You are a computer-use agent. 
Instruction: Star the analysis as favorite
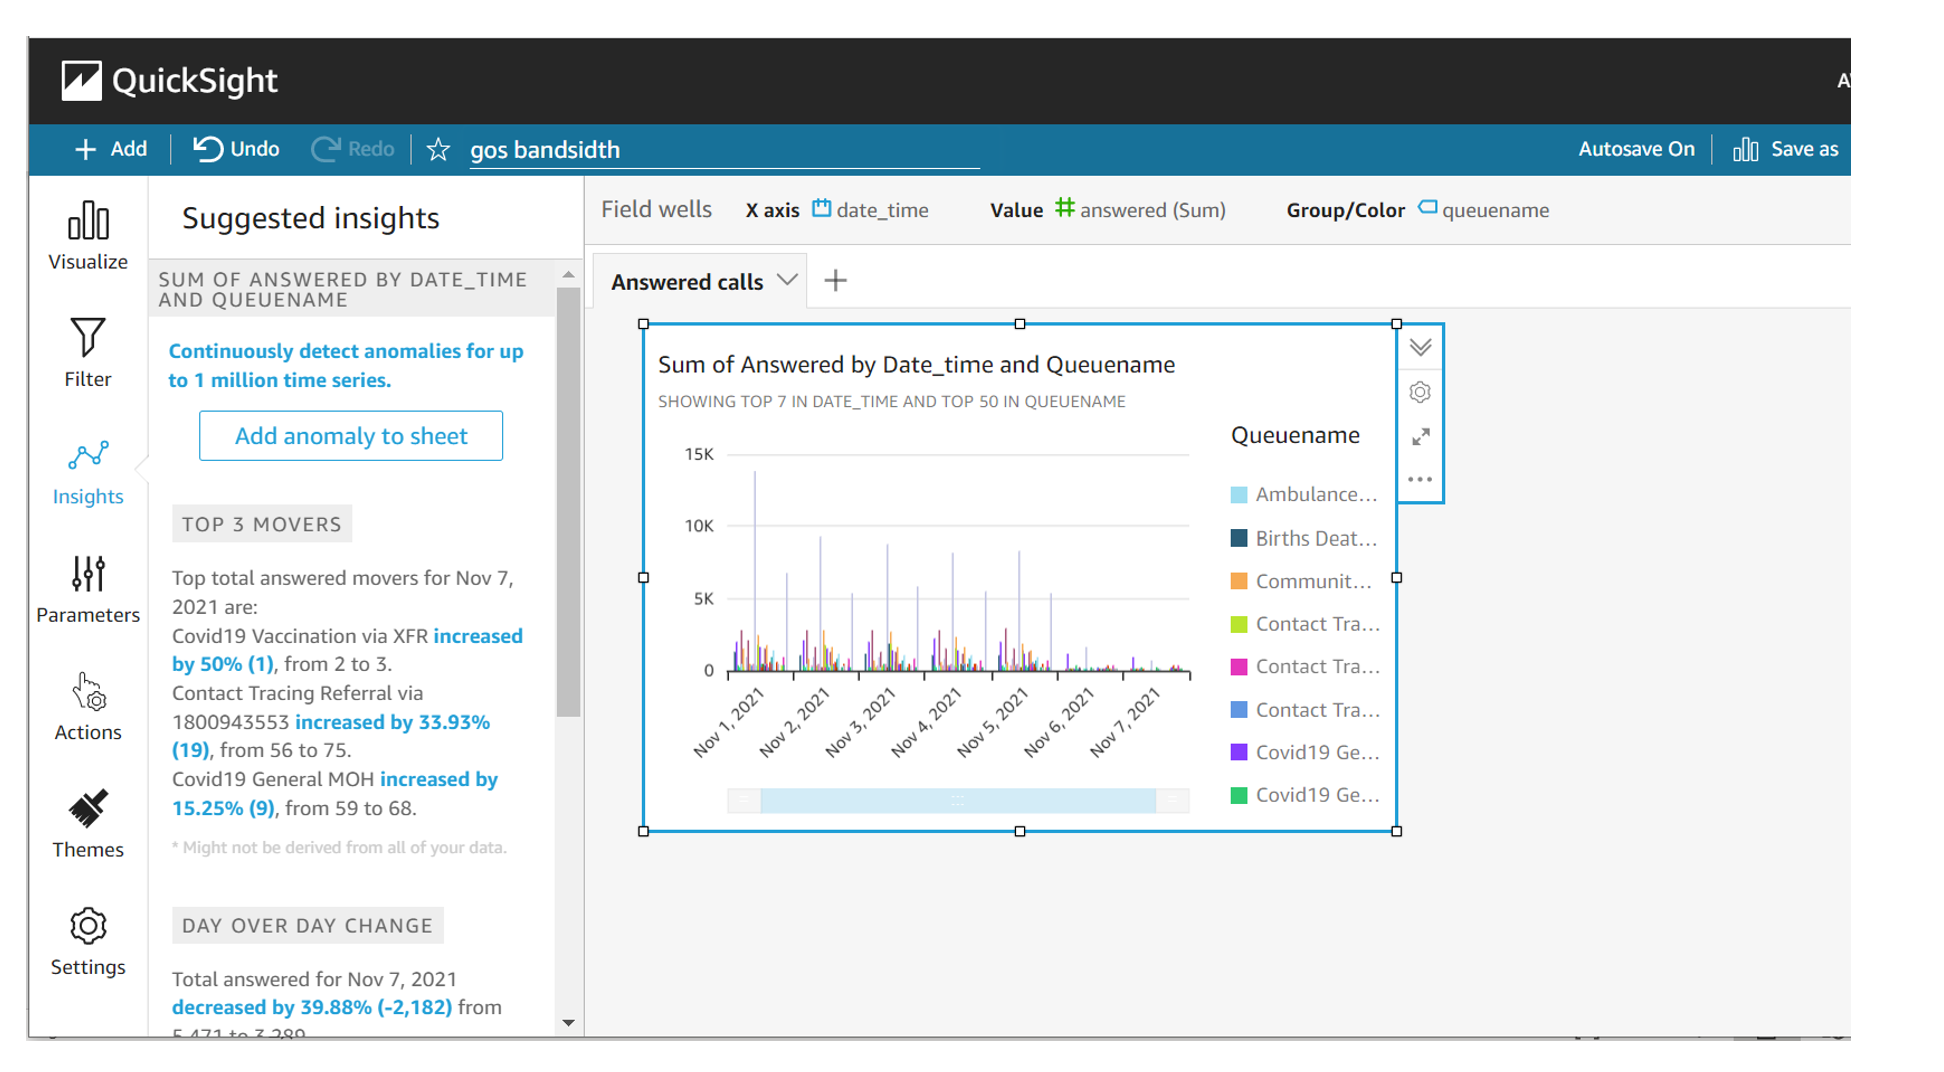(438, 150)
